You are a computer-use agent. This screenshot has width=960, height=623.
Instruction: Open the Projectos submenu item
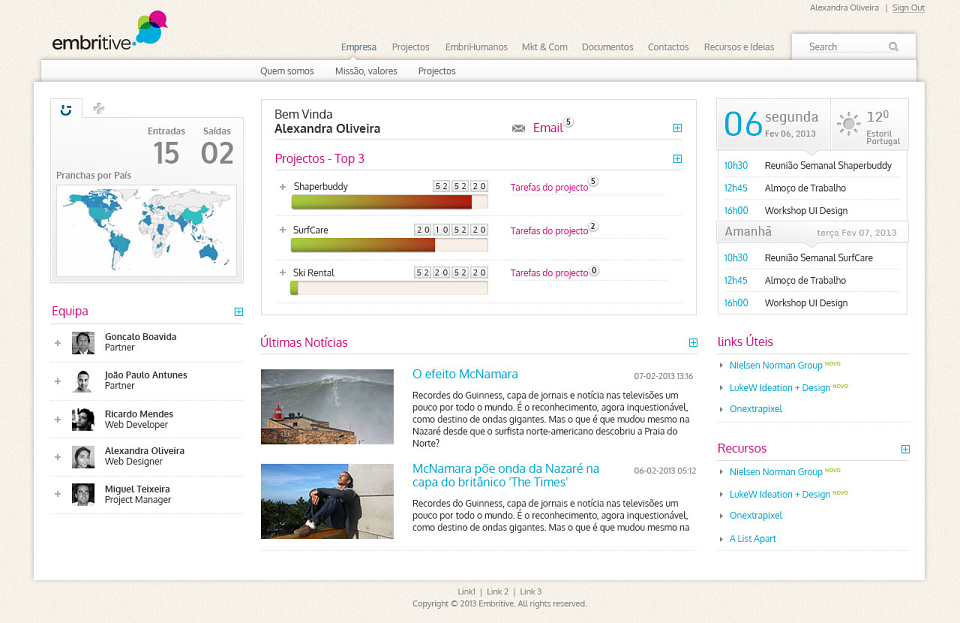[x=437, y=71]
